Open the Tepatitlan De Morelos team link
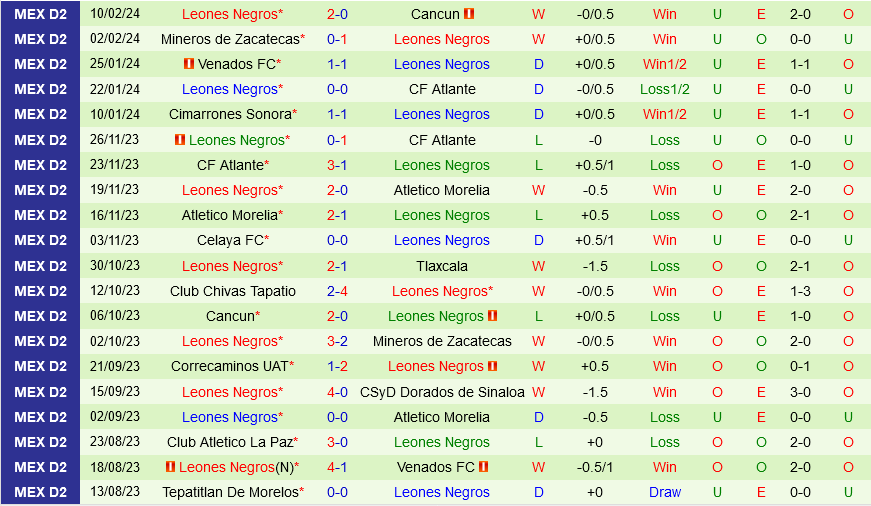Viewport: 871px width, 506px height. (229, 492)
